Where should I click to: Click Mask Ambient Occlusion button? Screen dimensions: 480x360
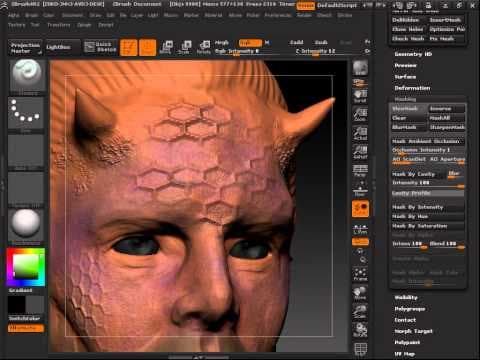point(428,141)
